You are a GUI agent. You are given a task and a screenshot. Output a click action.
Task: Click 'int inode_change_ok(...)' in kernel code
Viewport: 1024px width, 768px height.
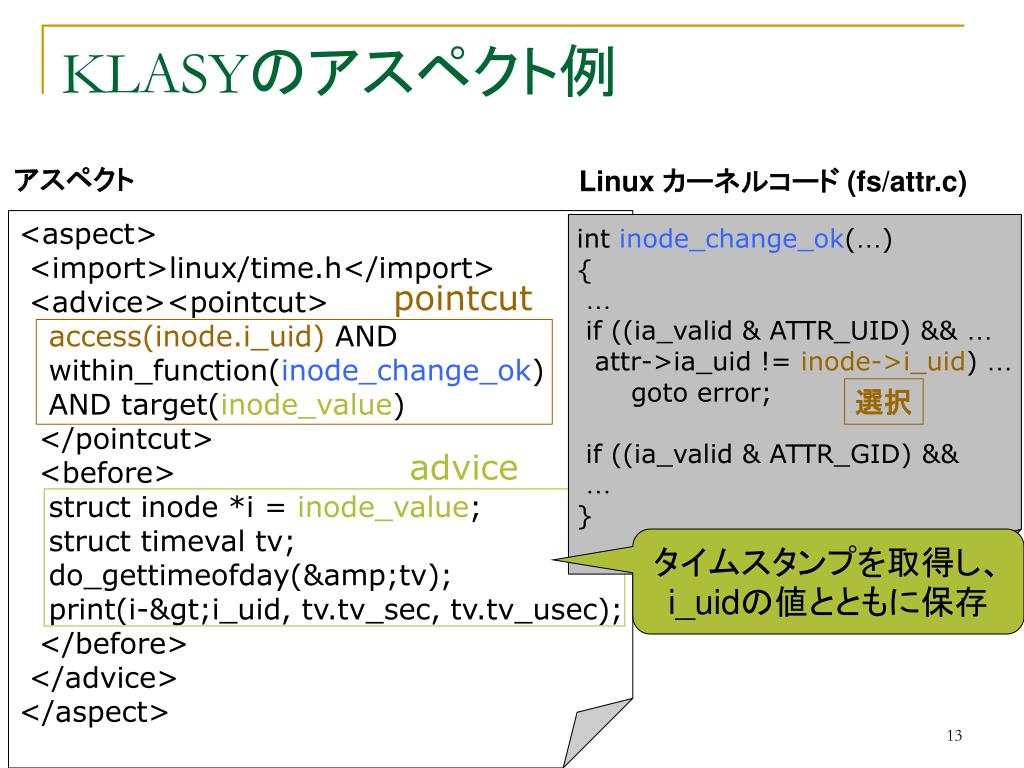coord(735,239)
